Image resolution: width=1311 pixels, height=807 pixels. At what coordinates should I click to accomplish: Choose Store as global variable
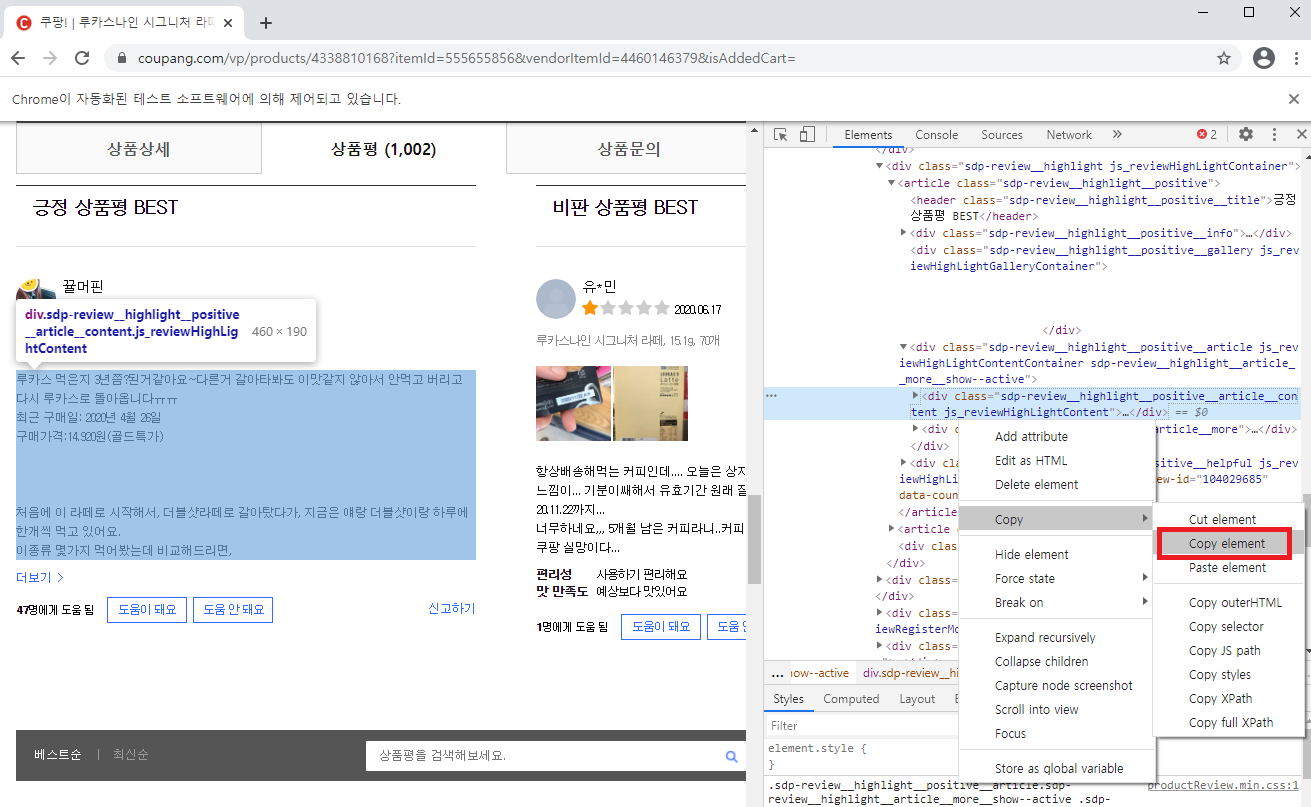click(1055, 769)
